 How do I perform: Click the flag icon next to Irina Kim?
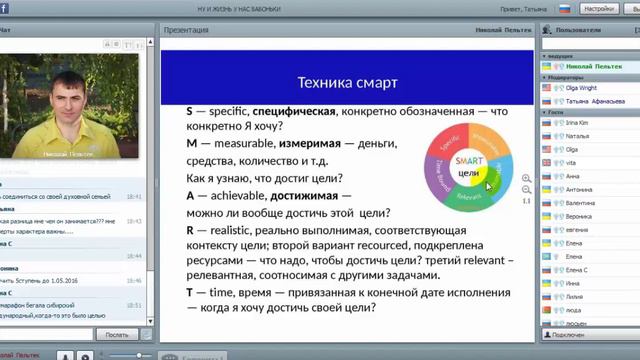pos(547,122)
